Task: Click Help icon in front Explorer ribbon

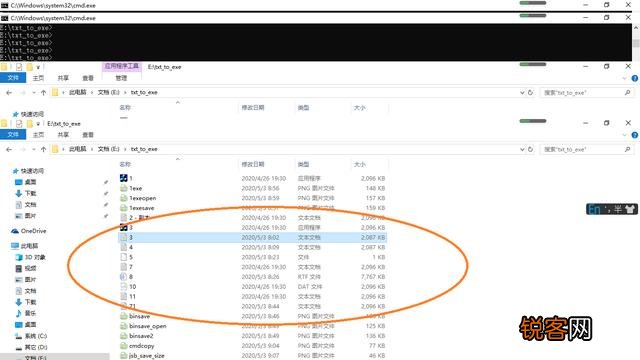Action: [635, 135]
